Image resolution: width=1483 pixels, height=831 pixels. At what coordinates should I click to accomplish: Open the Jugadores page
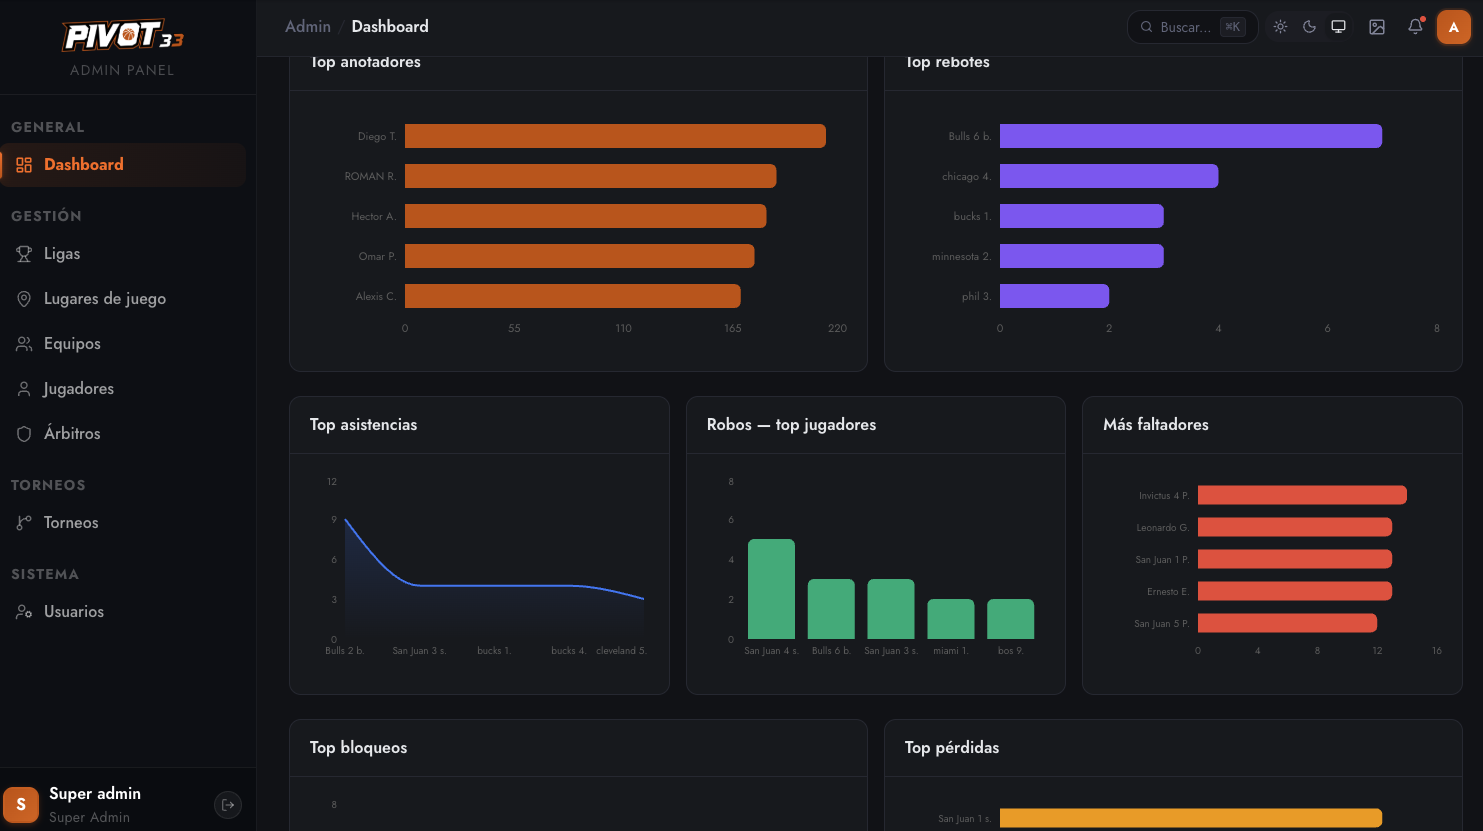coord(123,389)
